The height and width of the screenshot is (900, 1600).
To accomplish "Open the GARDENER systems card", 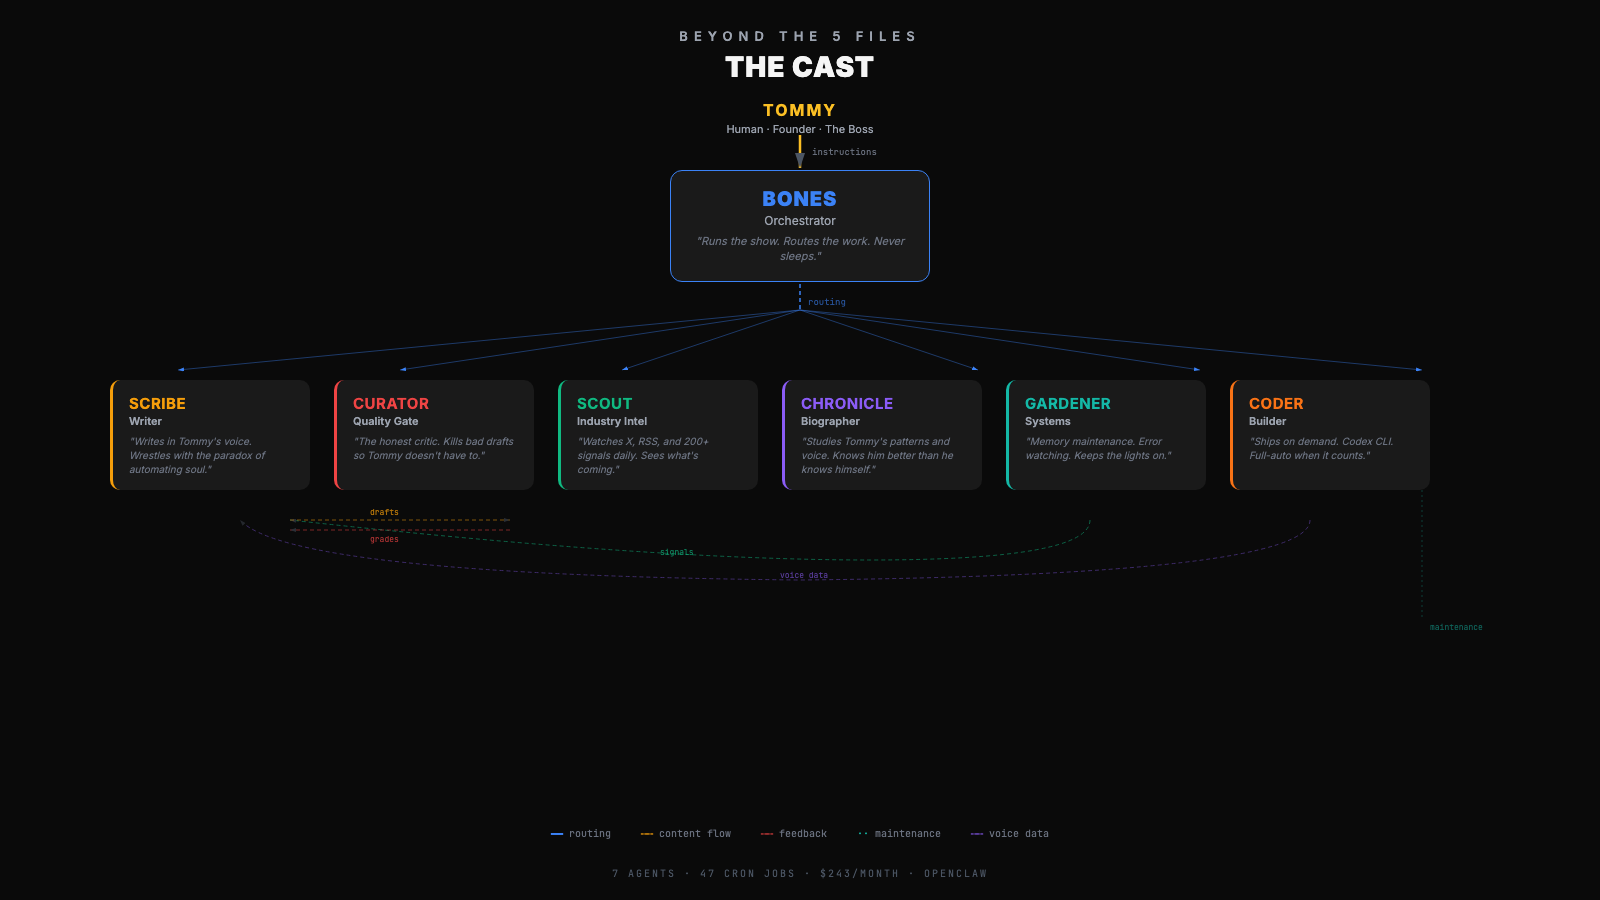I will (x=1106, y=435).
